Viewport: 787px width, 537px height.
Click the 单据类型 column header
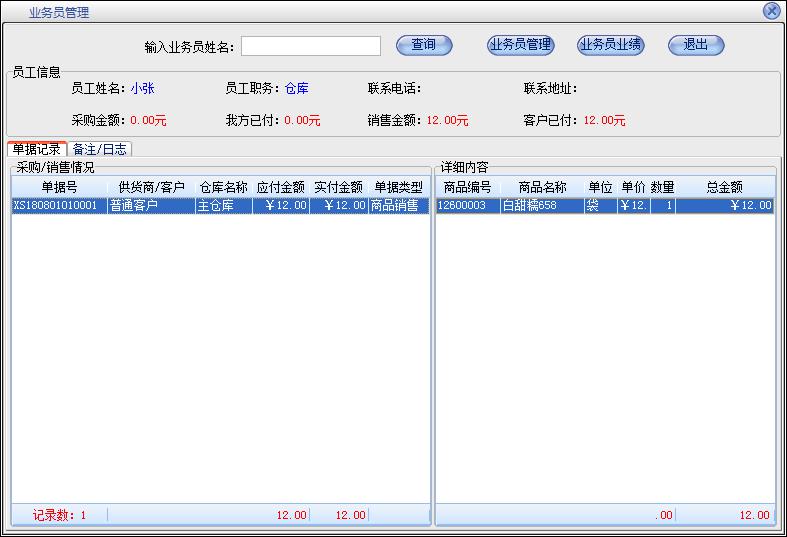[x=398, y=187]
